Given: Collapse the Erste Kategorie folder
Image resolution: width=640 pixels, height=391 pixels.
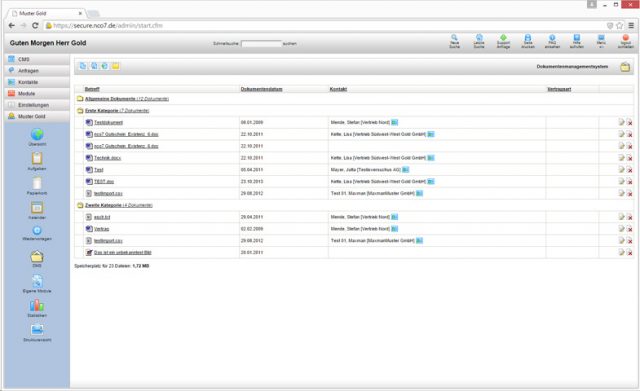Looking at the screenshot, I should coord(80,111).
